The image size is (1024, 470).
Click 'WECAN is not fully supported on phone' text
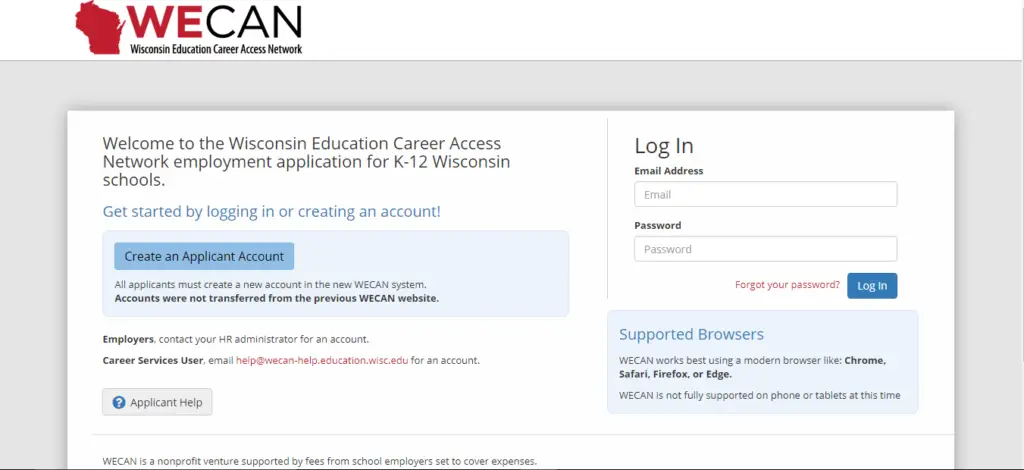760,395
